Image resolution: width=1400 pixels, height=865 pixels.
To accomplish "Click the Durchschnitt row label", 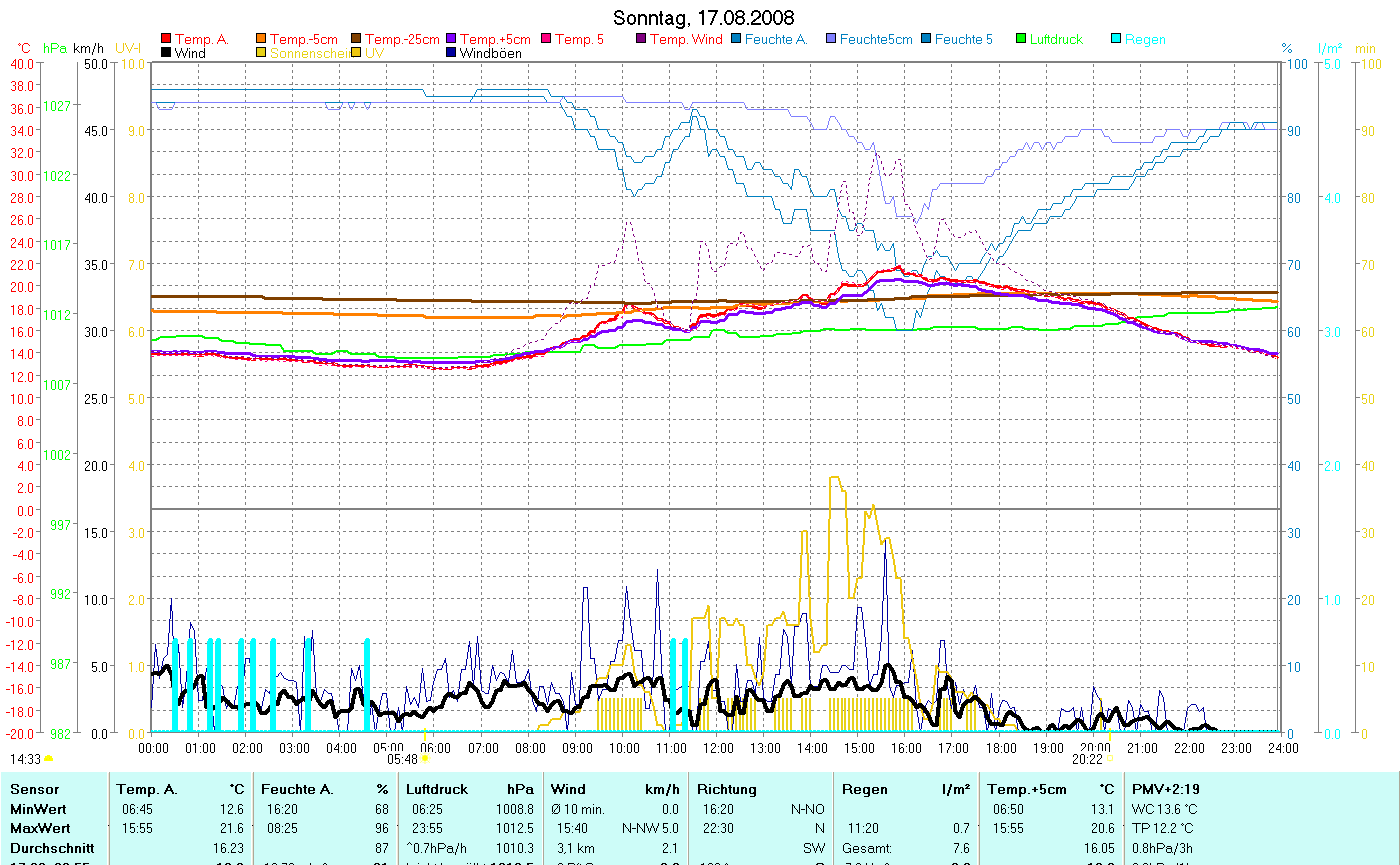I will pos(52,848).
